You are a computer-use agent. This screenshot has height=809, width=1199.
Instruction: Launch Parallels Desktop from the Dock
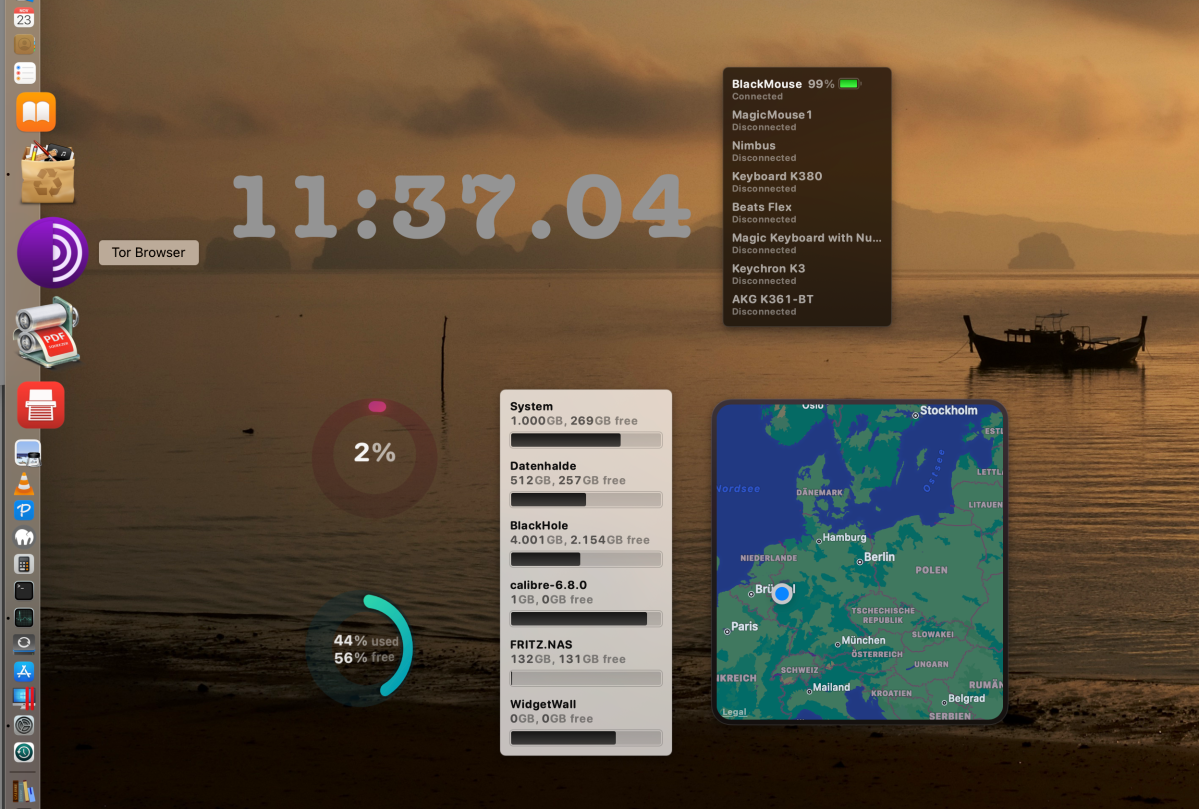pos(24,697)
